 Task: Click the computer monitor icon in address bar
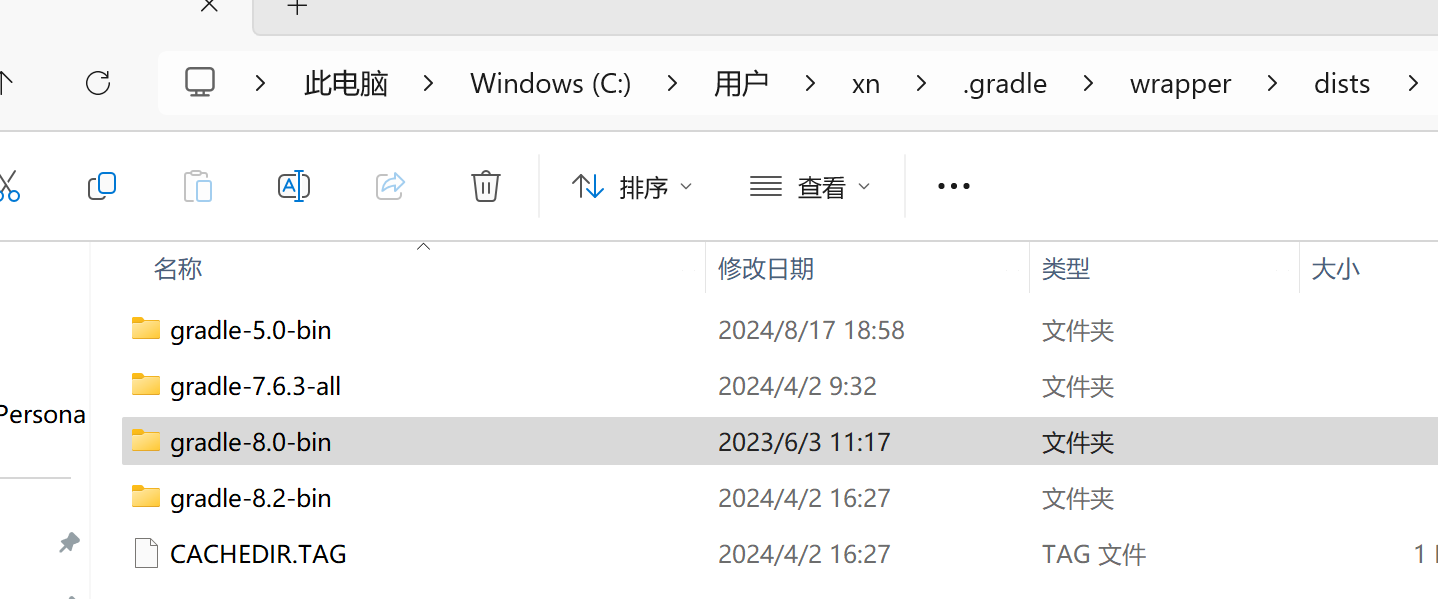tap(200, 83)
